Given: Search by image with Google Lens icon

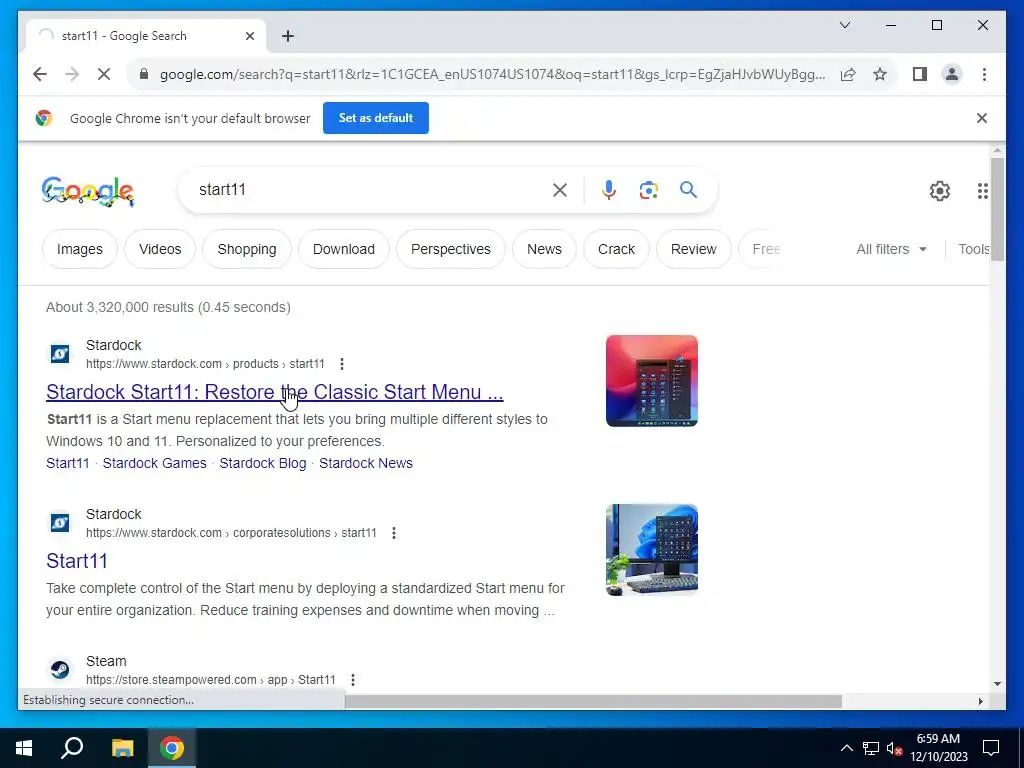Looking at the screenshot, I should click(x=648, y=190).
